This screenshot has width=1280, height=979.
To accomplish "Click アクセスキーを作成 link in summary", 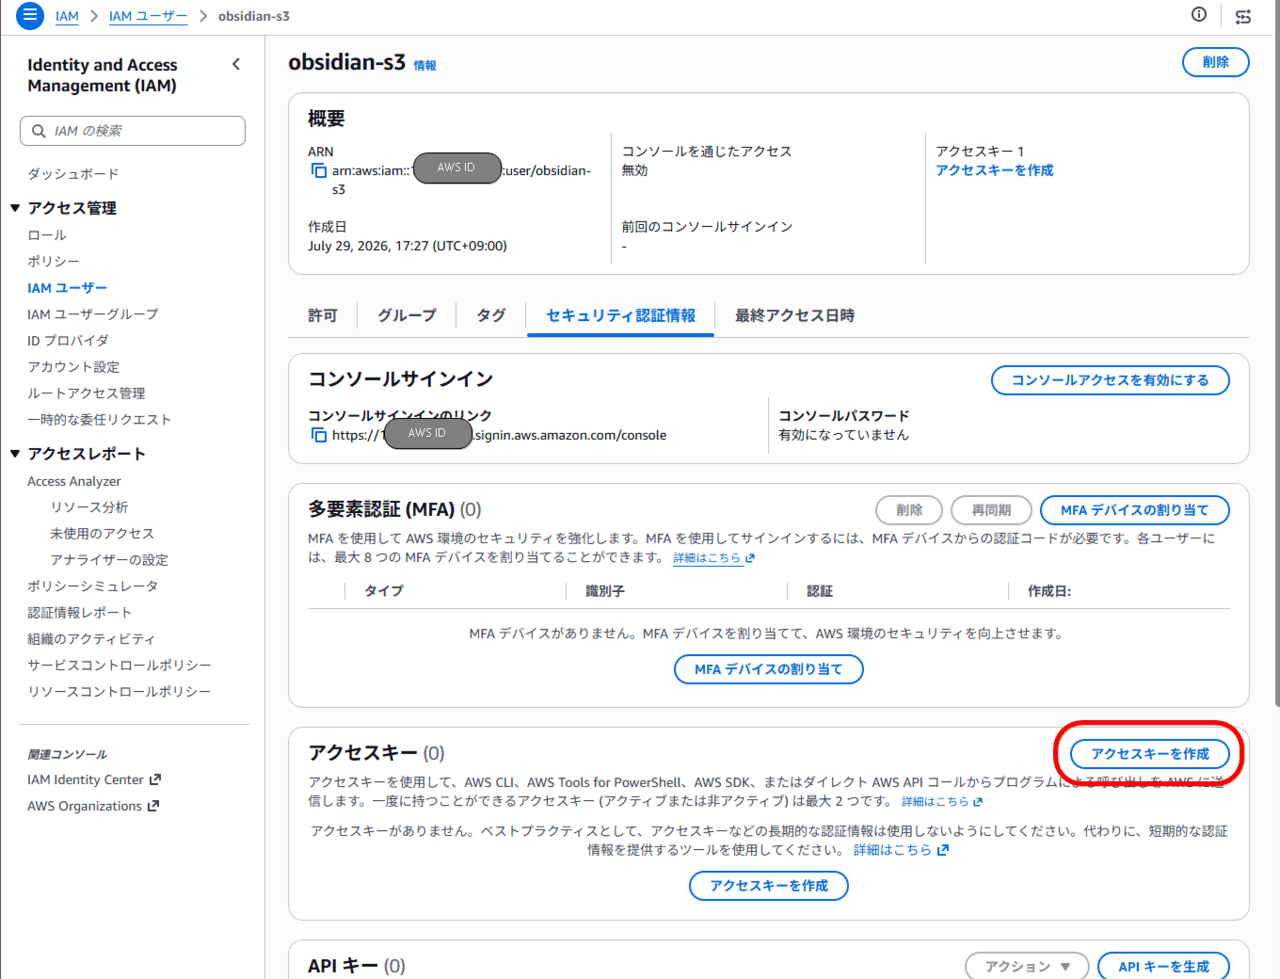I will 994,170.
